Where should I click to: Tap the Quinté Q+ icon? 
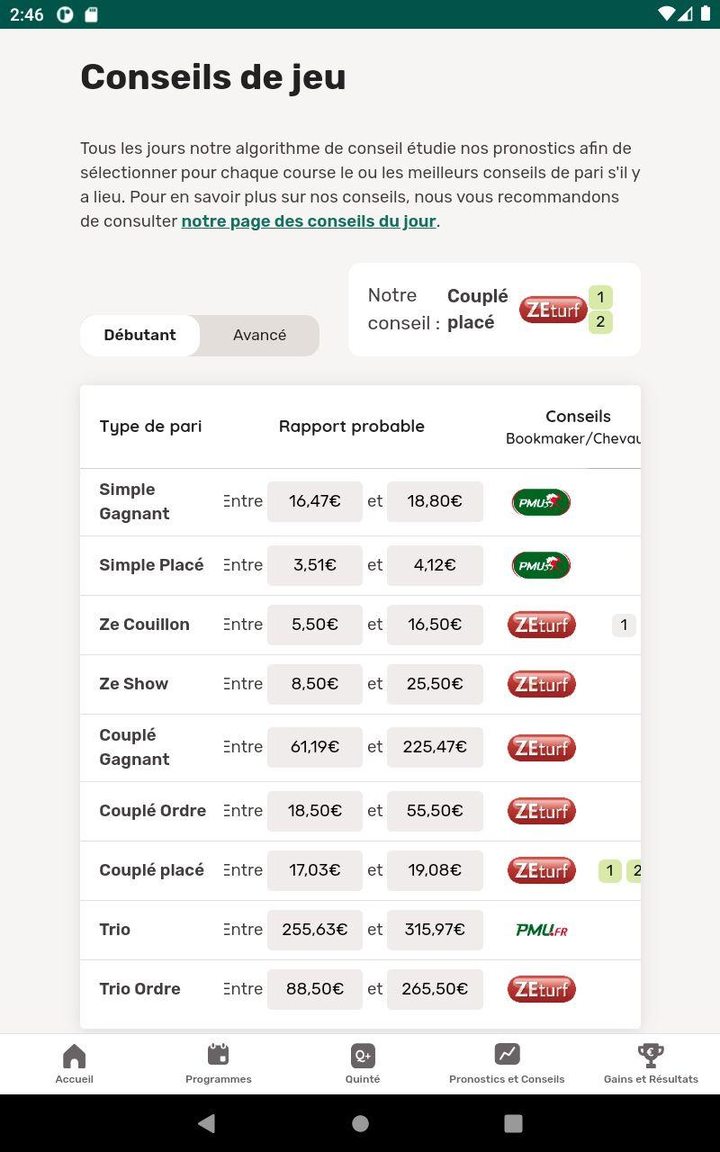pos(362,1056)
